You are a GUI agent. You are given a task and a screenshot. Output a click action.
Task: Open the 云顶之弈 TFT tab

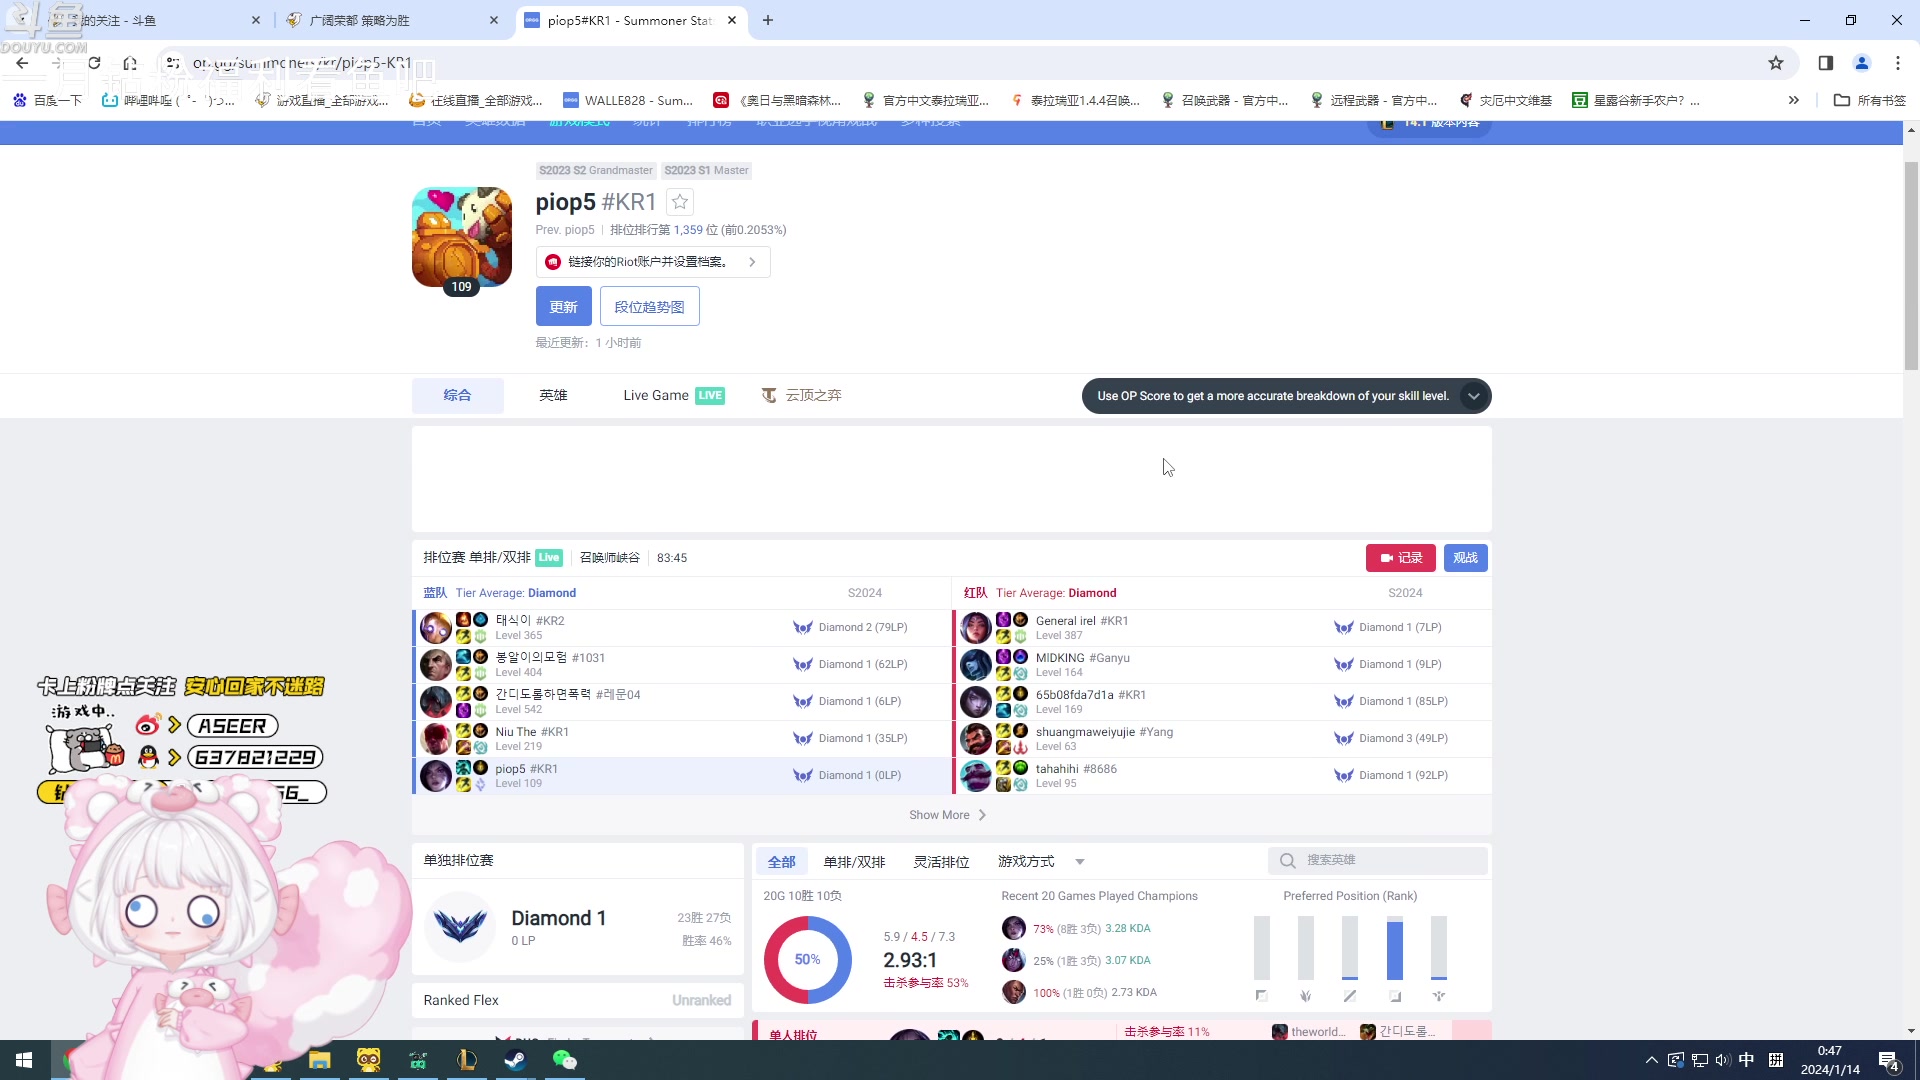[802, 396]
